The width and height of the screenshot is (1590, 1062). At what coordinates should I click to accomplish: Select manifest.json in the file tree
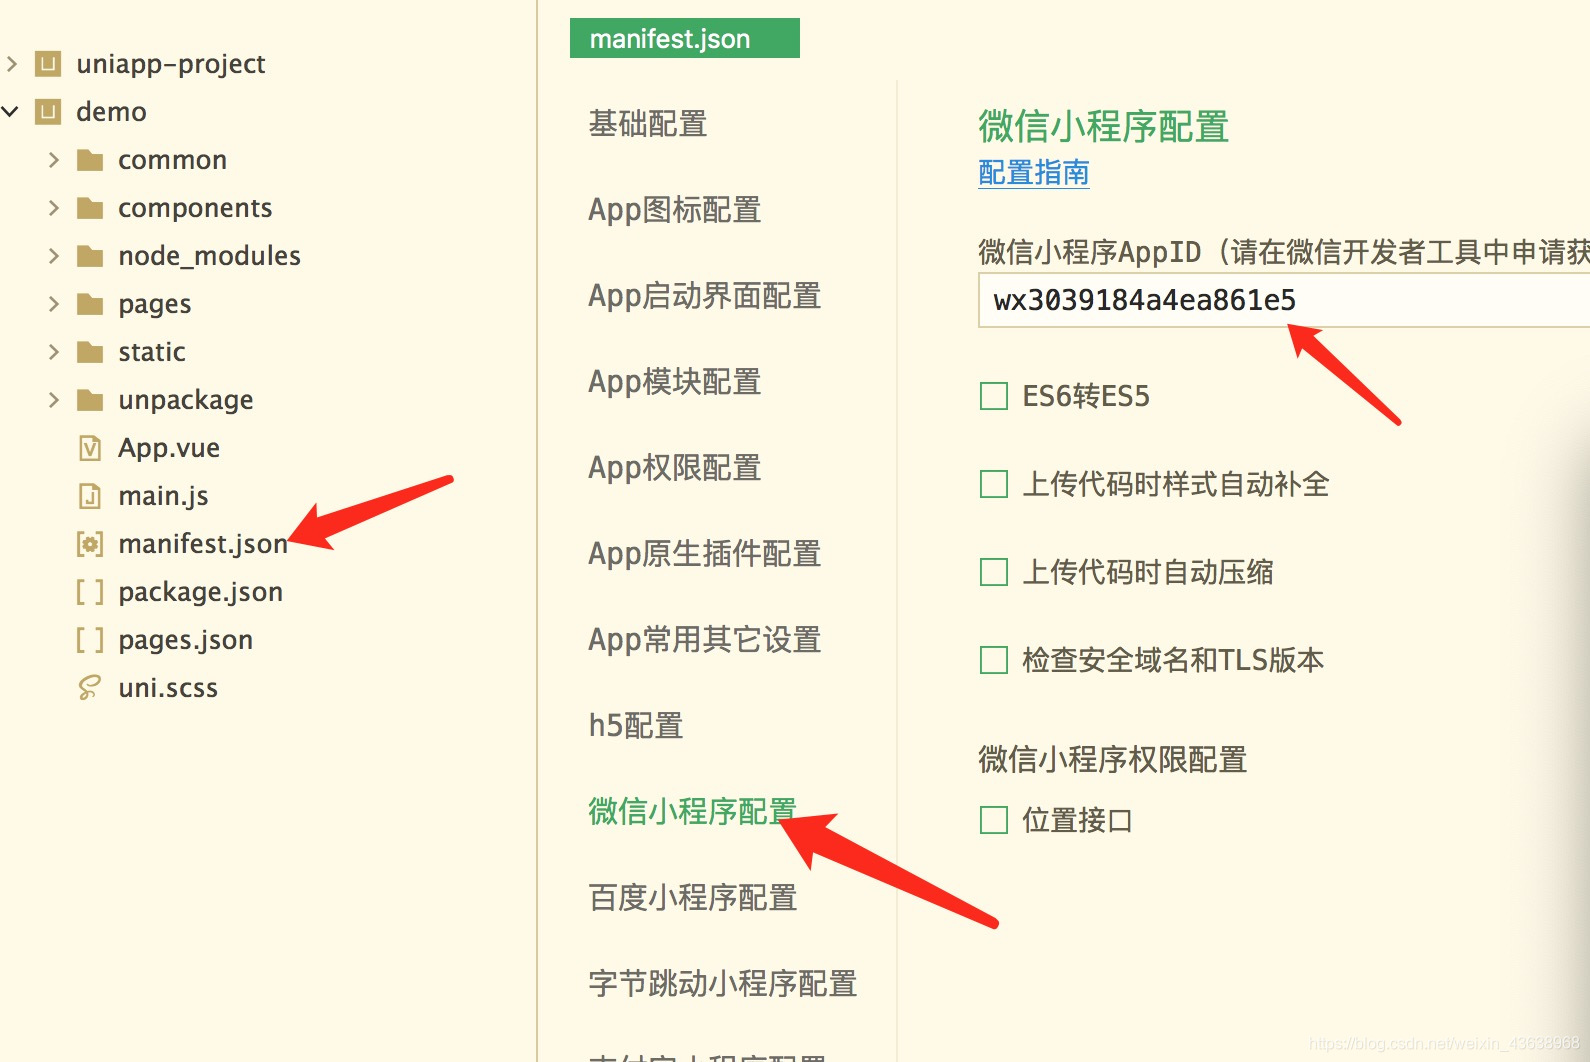(x=203, y=544)
